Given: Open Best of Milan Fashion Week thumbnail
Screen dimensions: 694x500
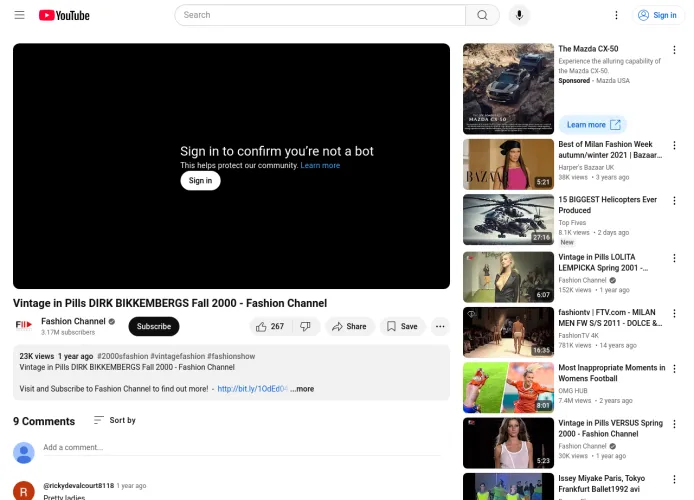Looking at the screenshot, I should (508, 164).
